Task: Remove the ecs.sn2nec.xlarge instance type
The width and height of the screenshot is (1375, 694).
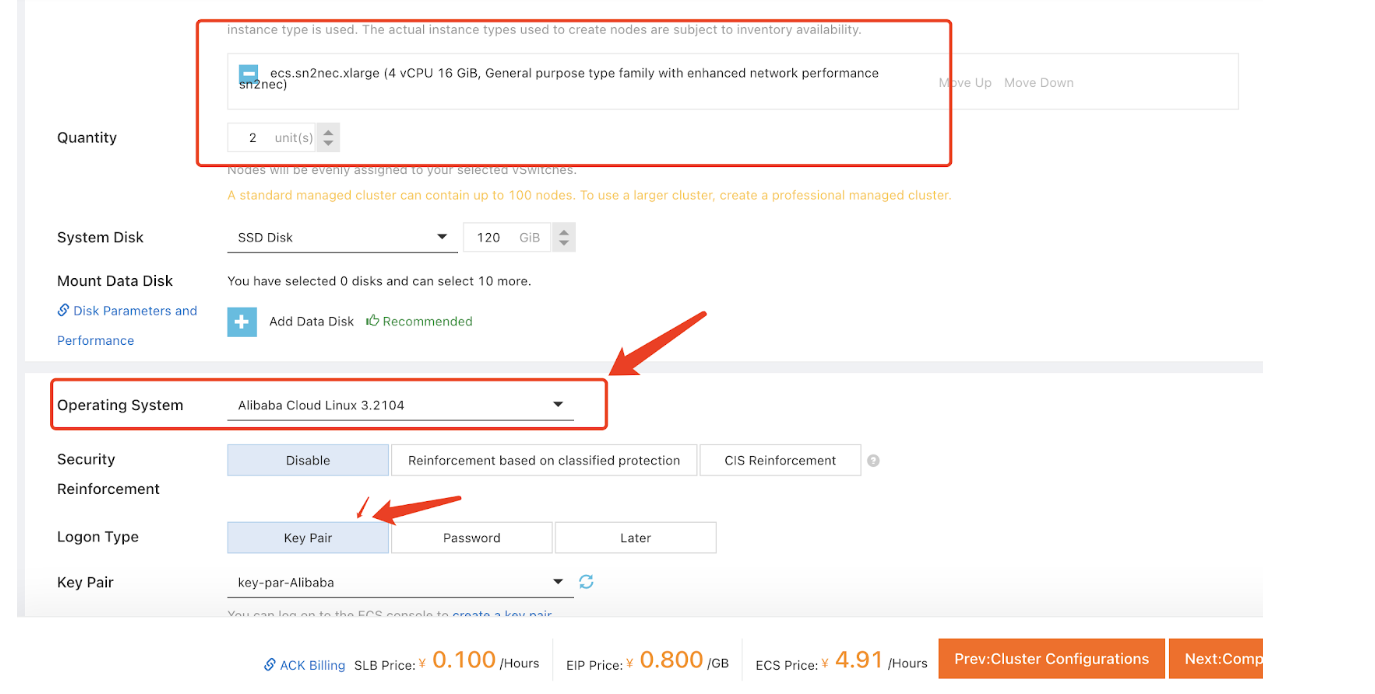Action: [x=248, y=74]
